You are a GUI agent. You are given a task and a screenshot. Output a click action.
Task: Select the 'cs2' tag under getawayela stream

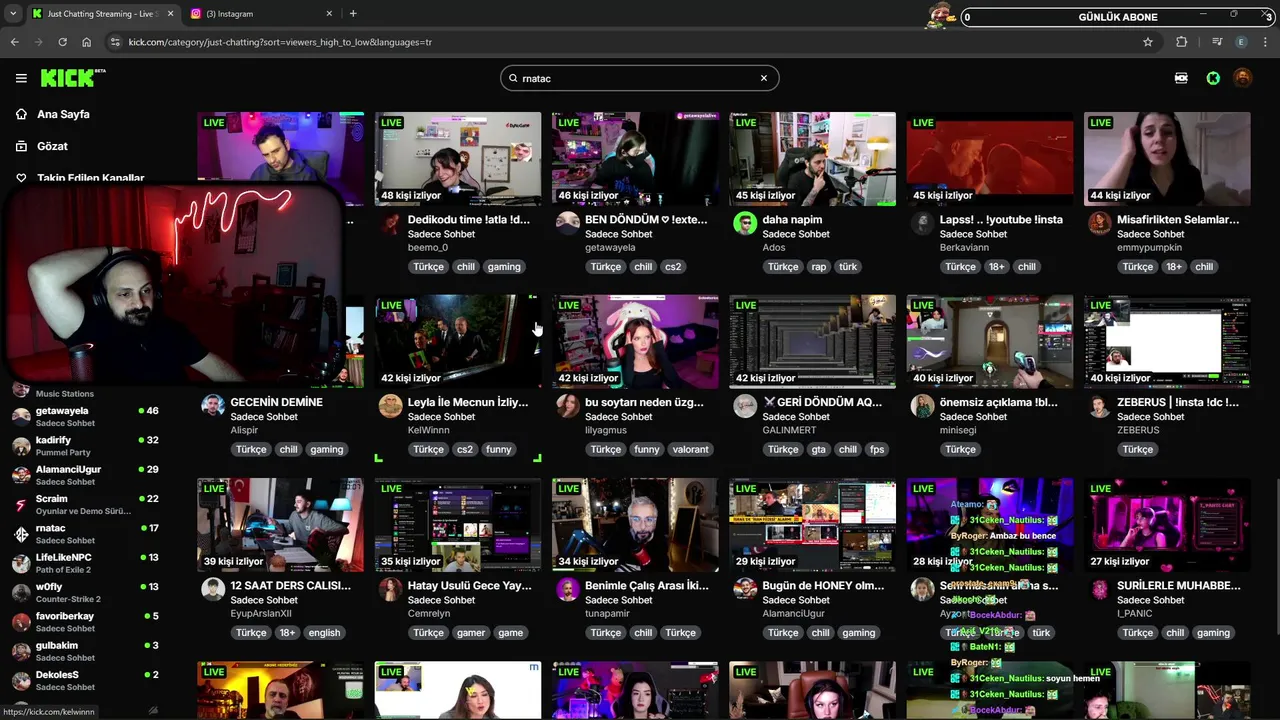[x=673, y=267]
